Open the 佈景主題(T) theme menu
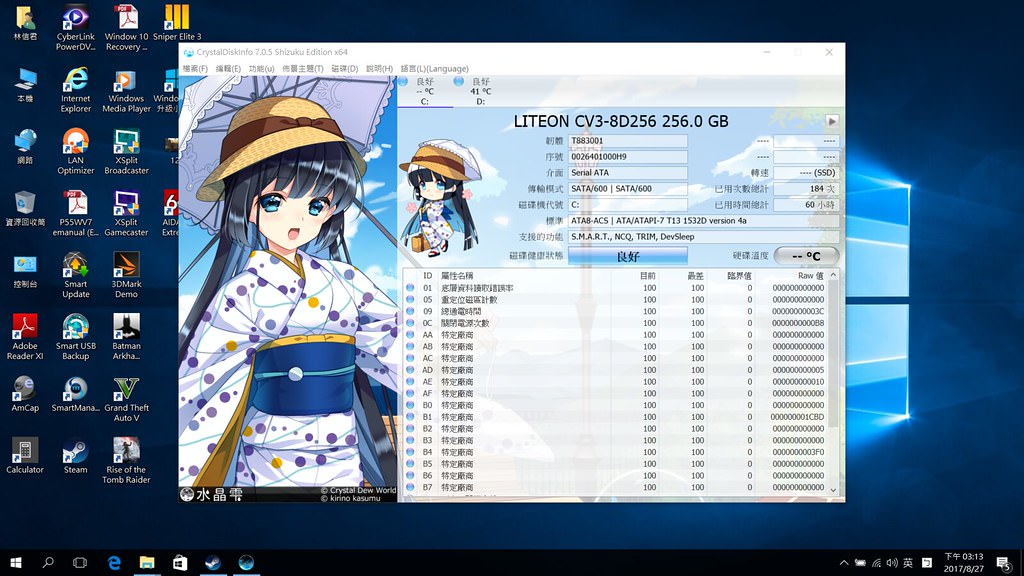The width and height of the screenshot is (1024, 576). click(303, 69)
